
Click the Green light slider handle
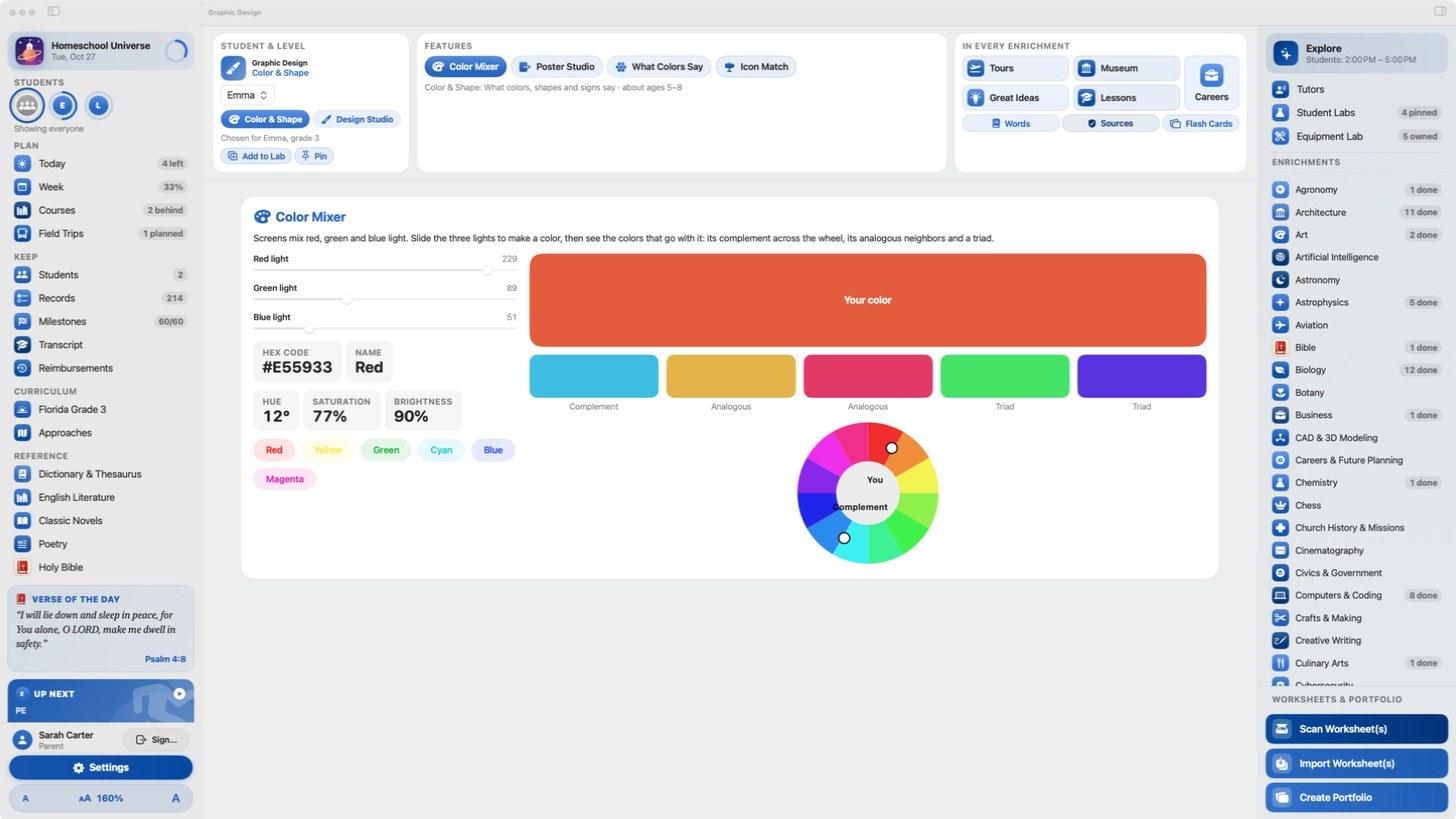tap(346, 299)
